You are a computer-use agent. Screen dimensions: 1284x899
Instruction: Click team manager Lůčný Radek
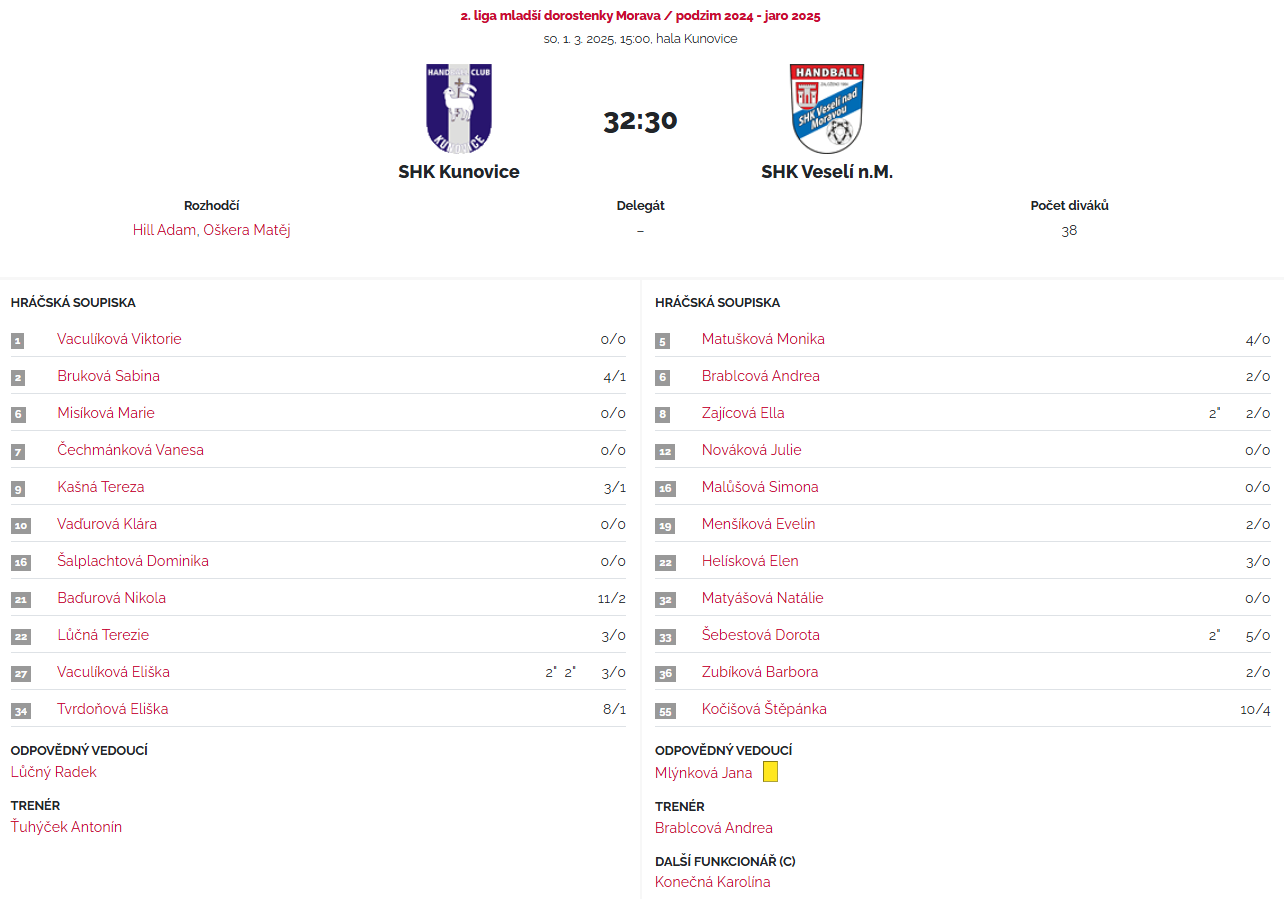54,772
